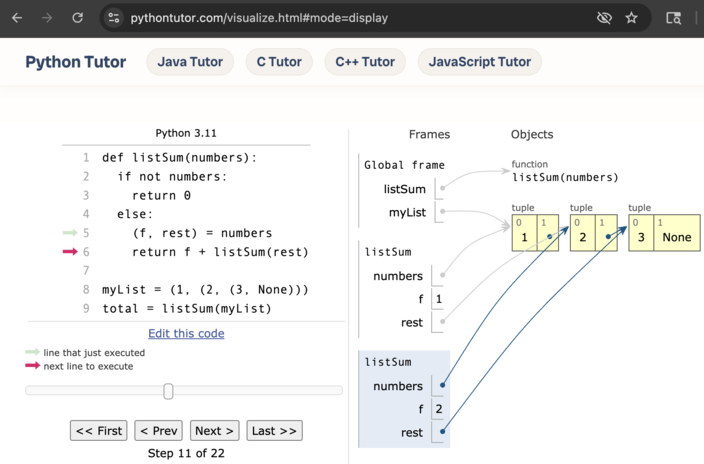Click the Global frame label

(404, 165)
